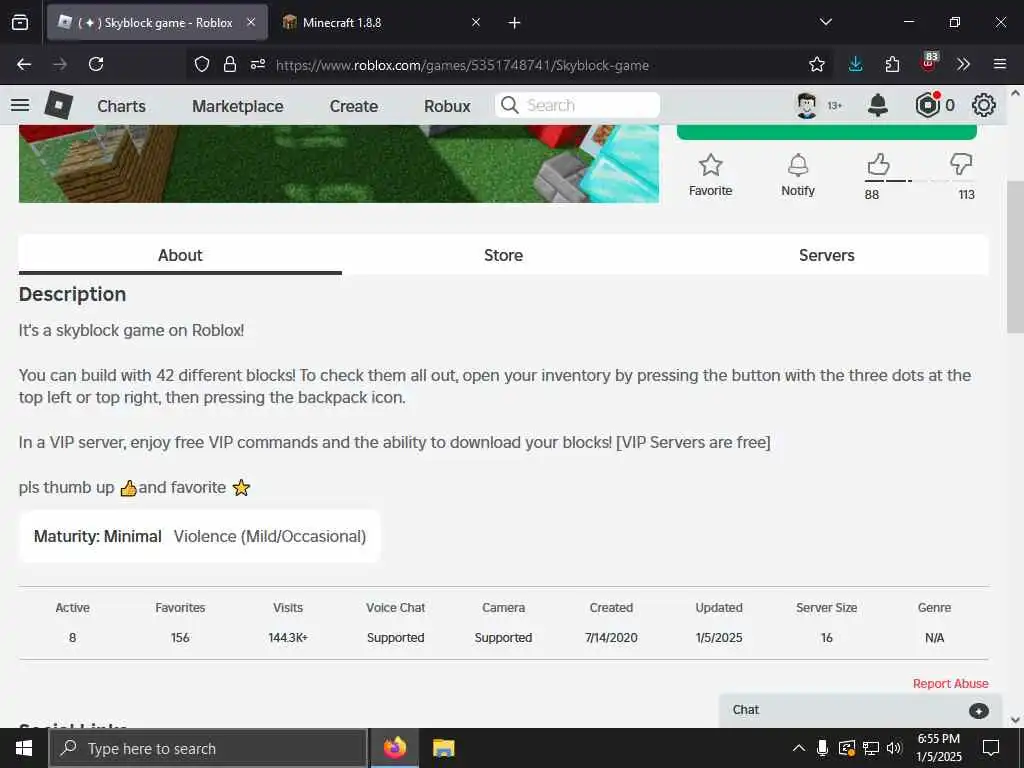Reload the Roblox page

click(96, 64)
